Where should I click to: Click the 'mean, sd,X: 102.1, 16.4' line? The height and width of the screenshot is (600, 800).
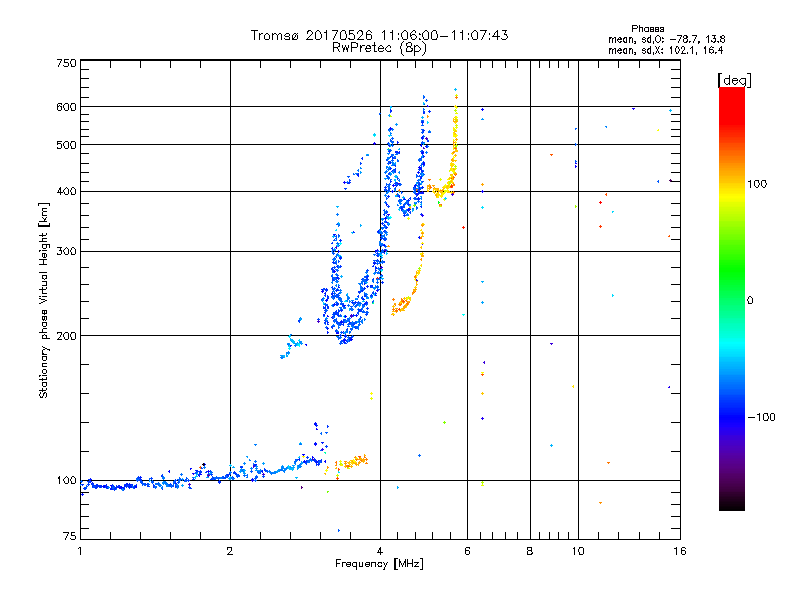(665, 50)
